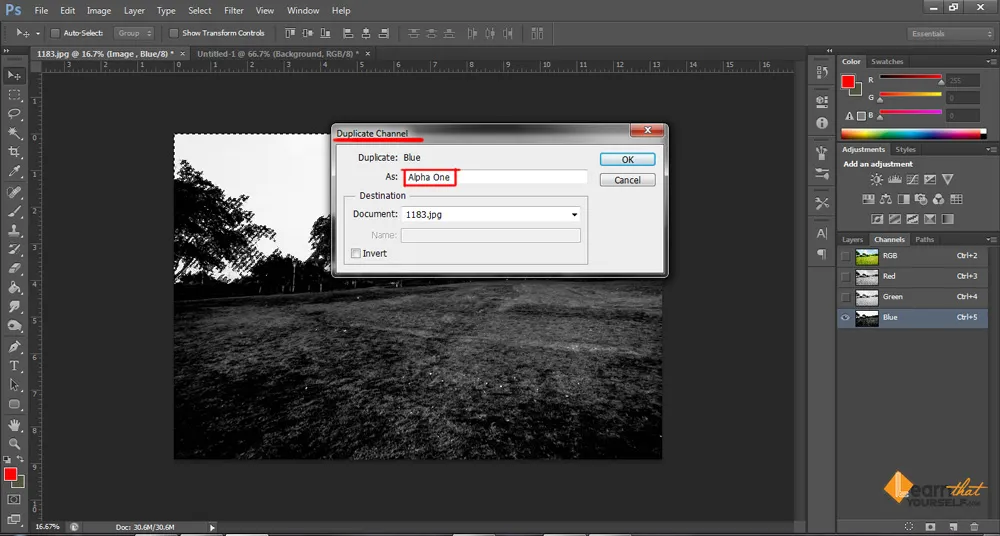Toggle the Auto-Select checkbox
1000x536 pixels.
point(55,33)
